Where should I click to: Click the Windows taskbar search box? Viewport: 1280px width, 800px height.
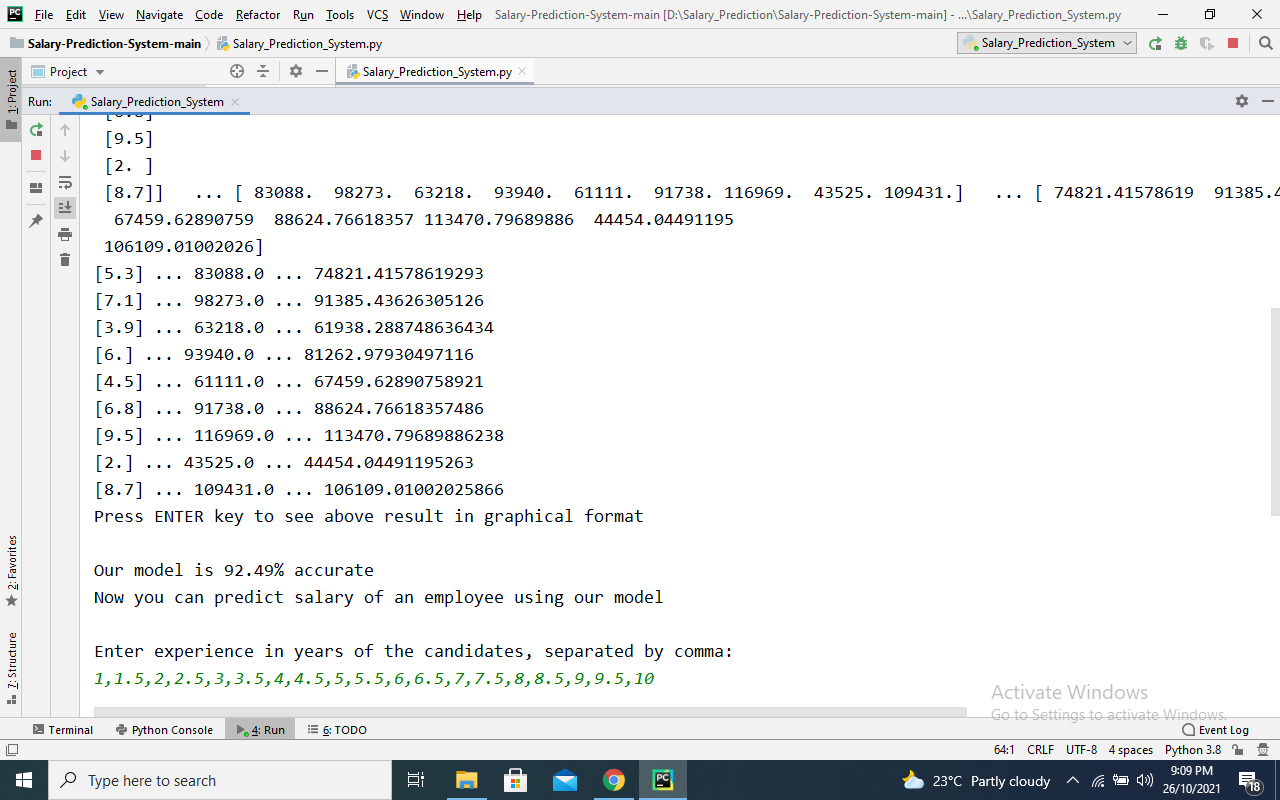pos(219,780)
